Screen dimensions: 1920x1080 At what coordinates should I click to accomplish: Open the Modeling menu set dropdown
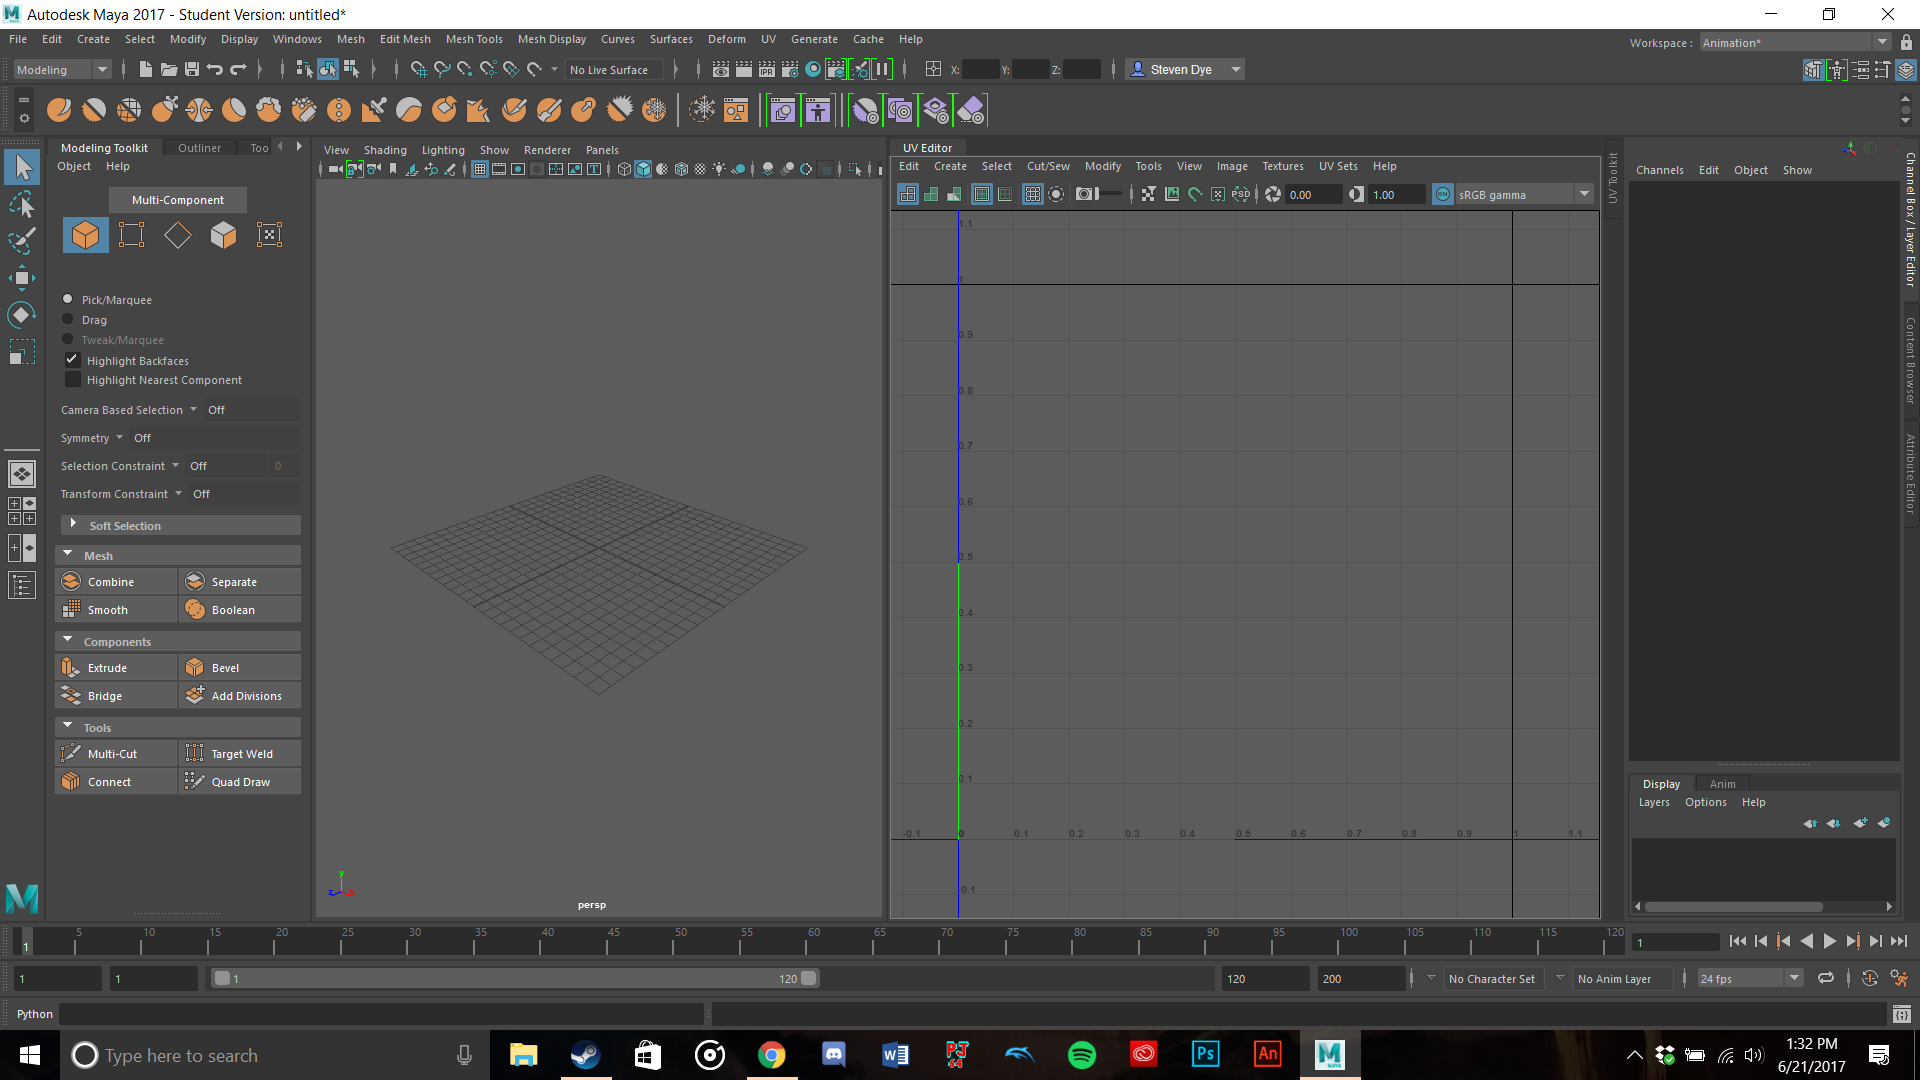[x=62, y=69]
